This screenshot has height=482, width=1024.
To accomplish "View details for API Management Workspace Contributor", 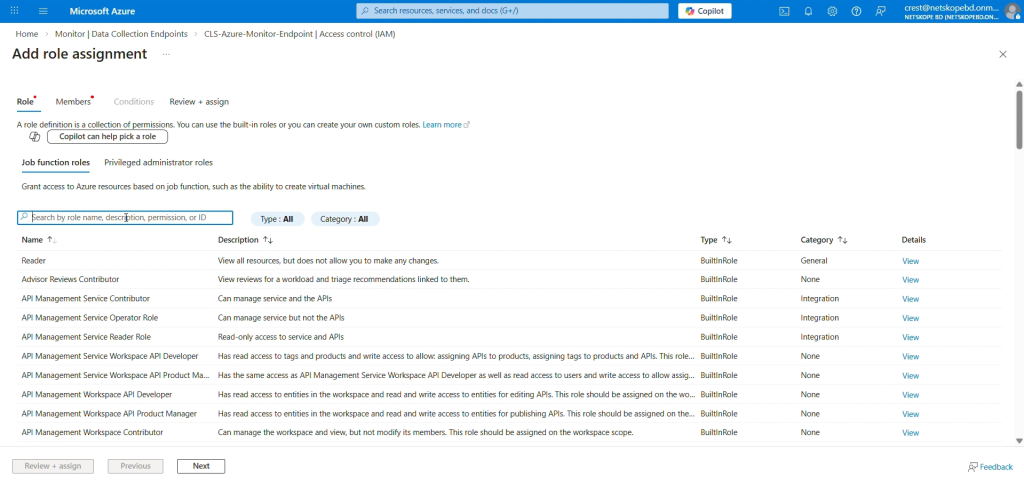I will (x=910, y=433).
